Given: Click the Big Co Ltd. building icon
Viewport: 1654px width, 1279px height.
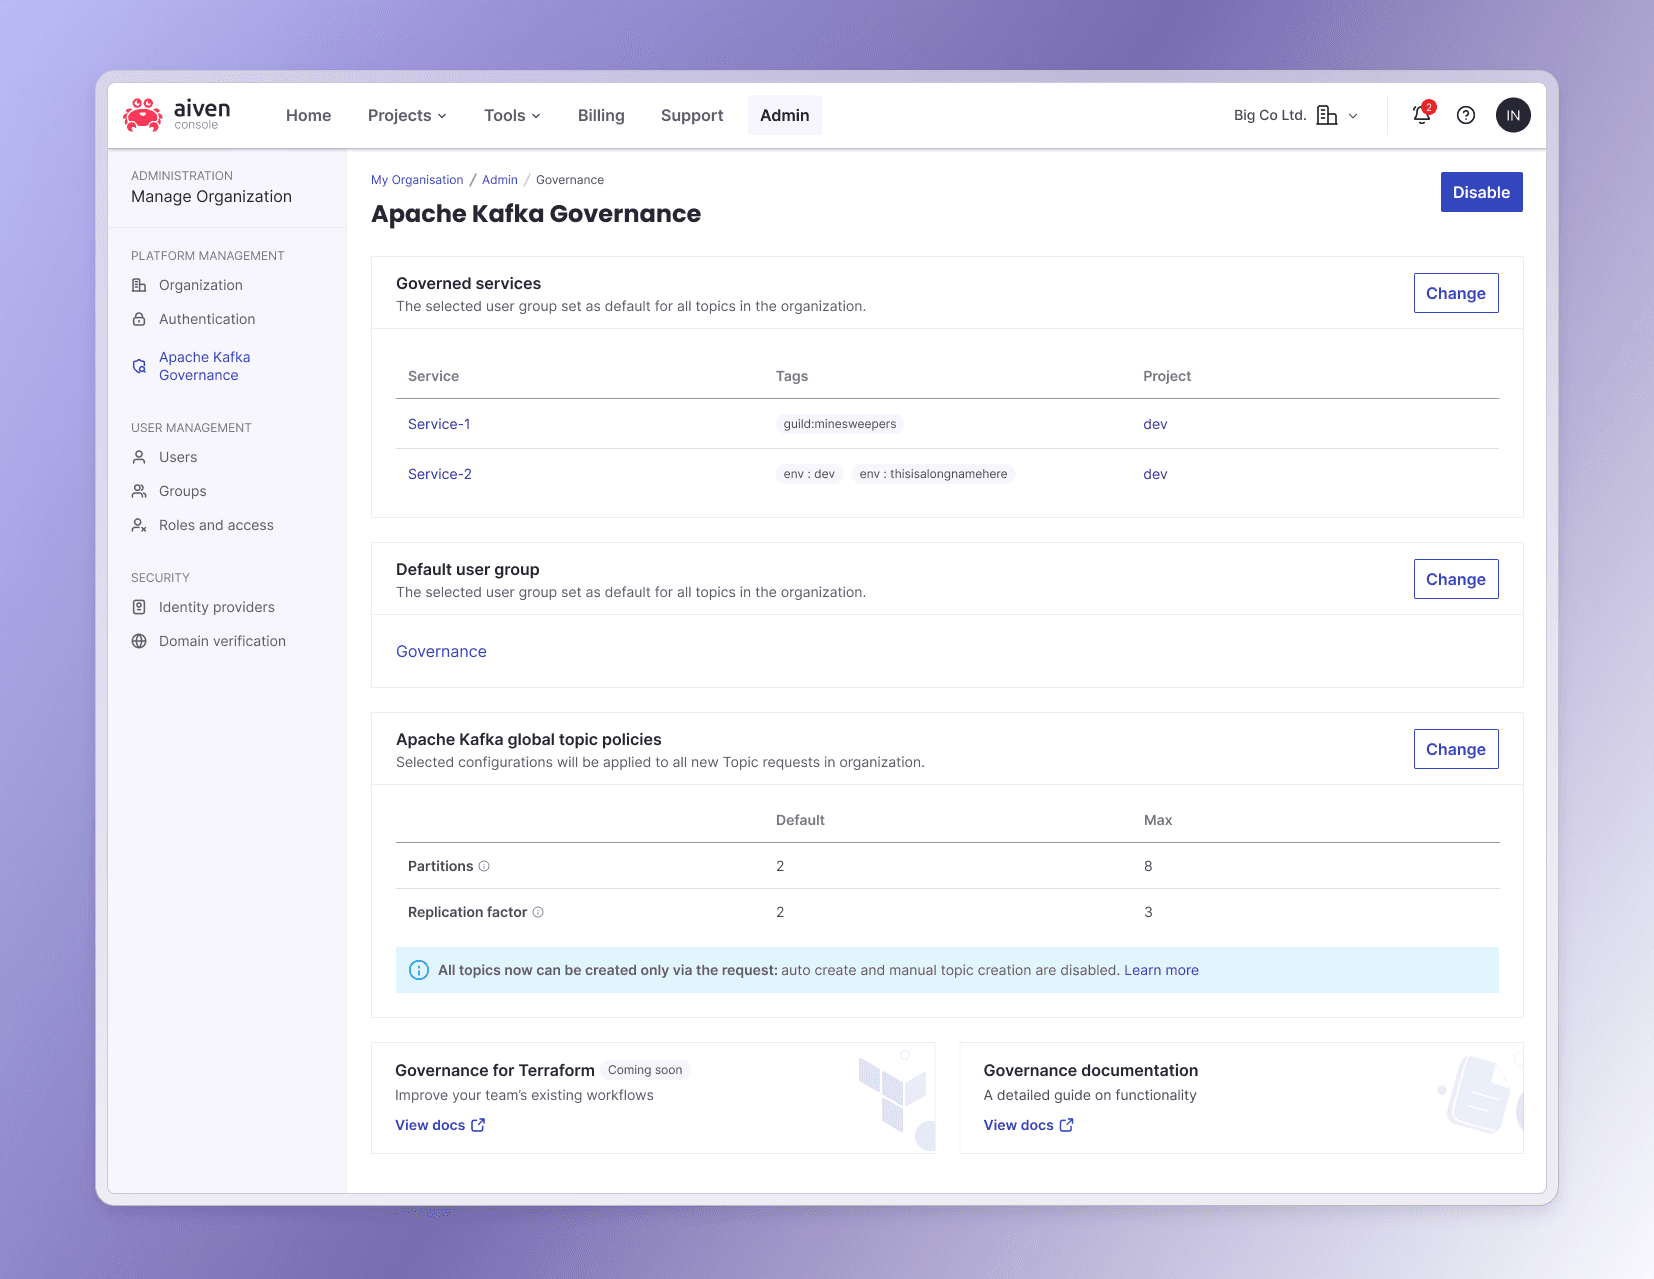Looking at the screenshot, I should 1327,115.
